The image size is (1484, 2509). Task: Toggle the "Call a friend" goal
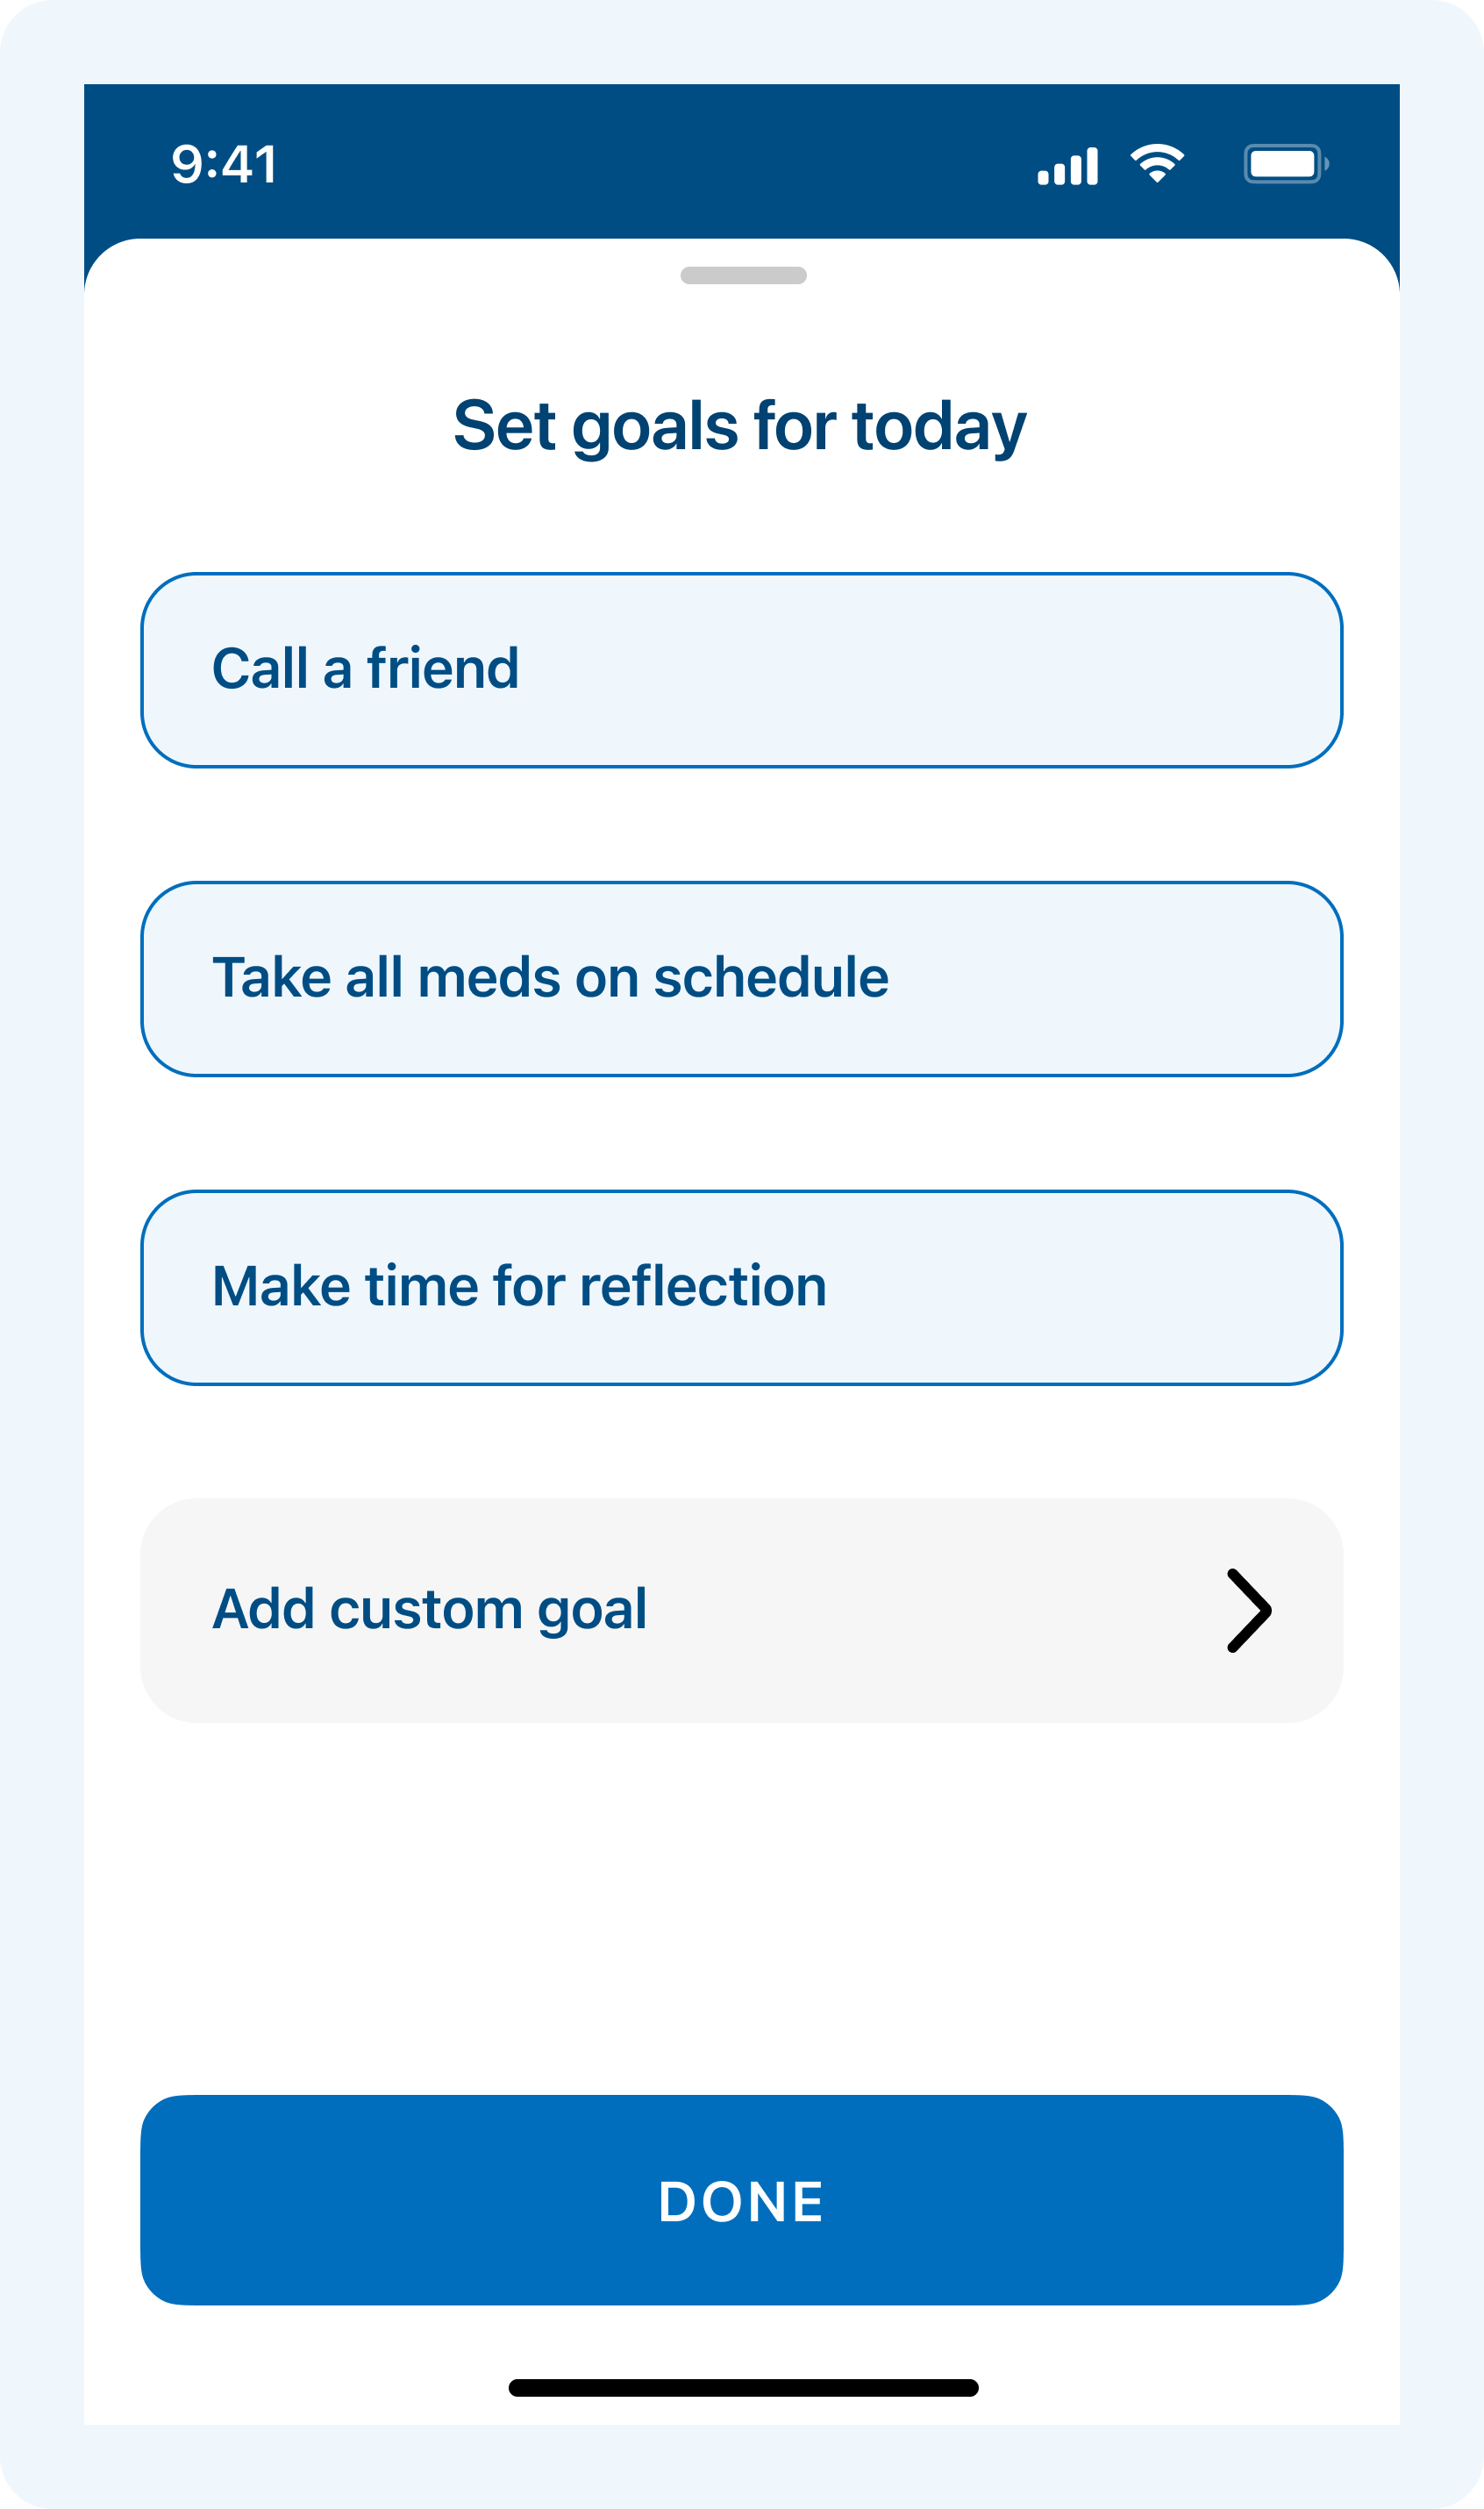tap(741, 670)
